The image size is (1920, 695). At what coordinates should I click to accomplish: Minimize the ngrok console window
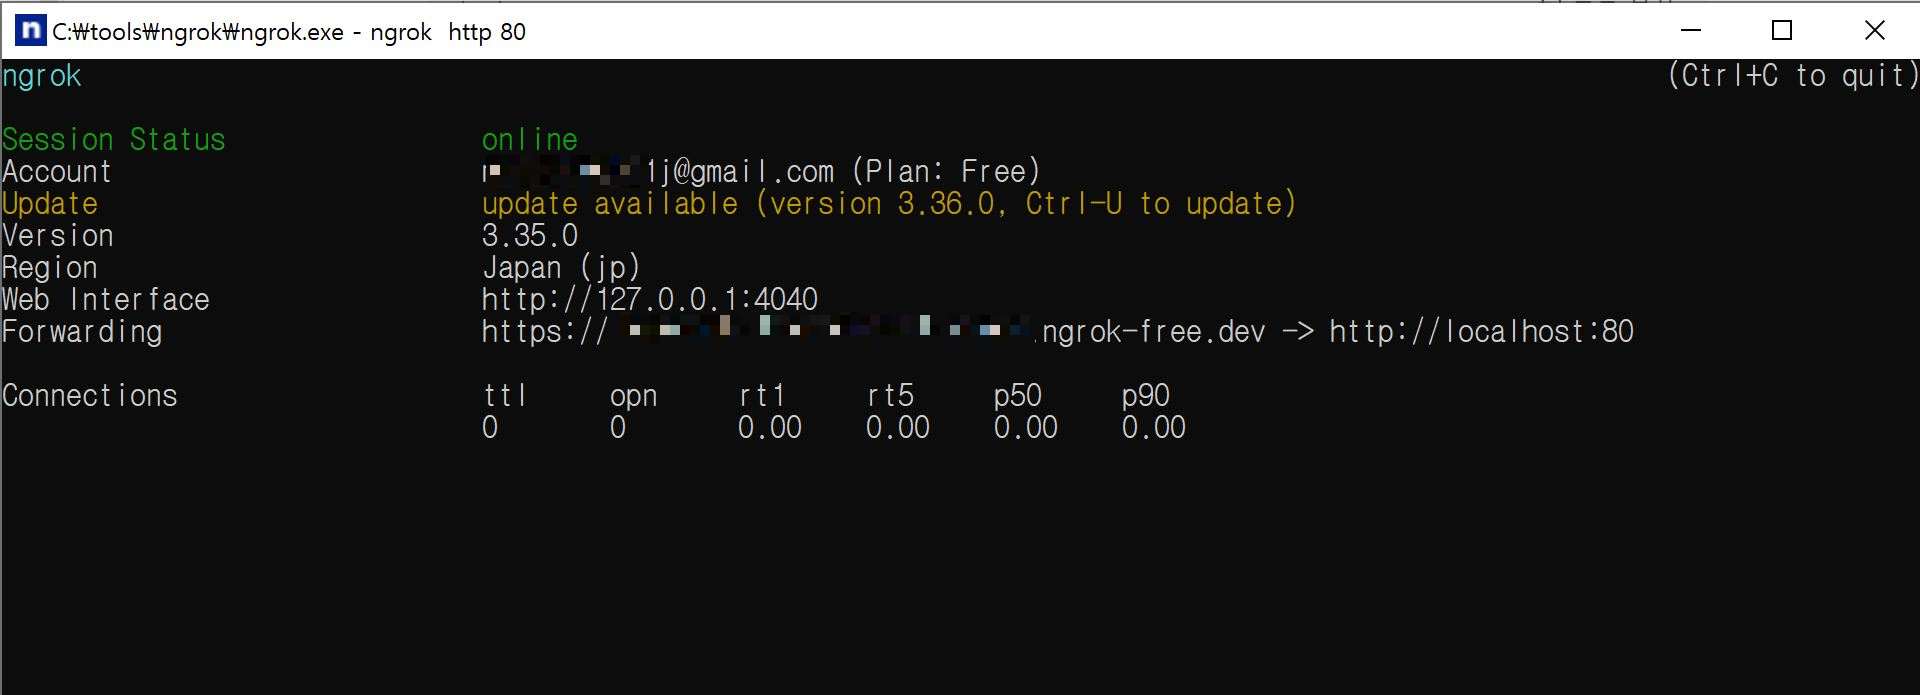[1691, 31]
